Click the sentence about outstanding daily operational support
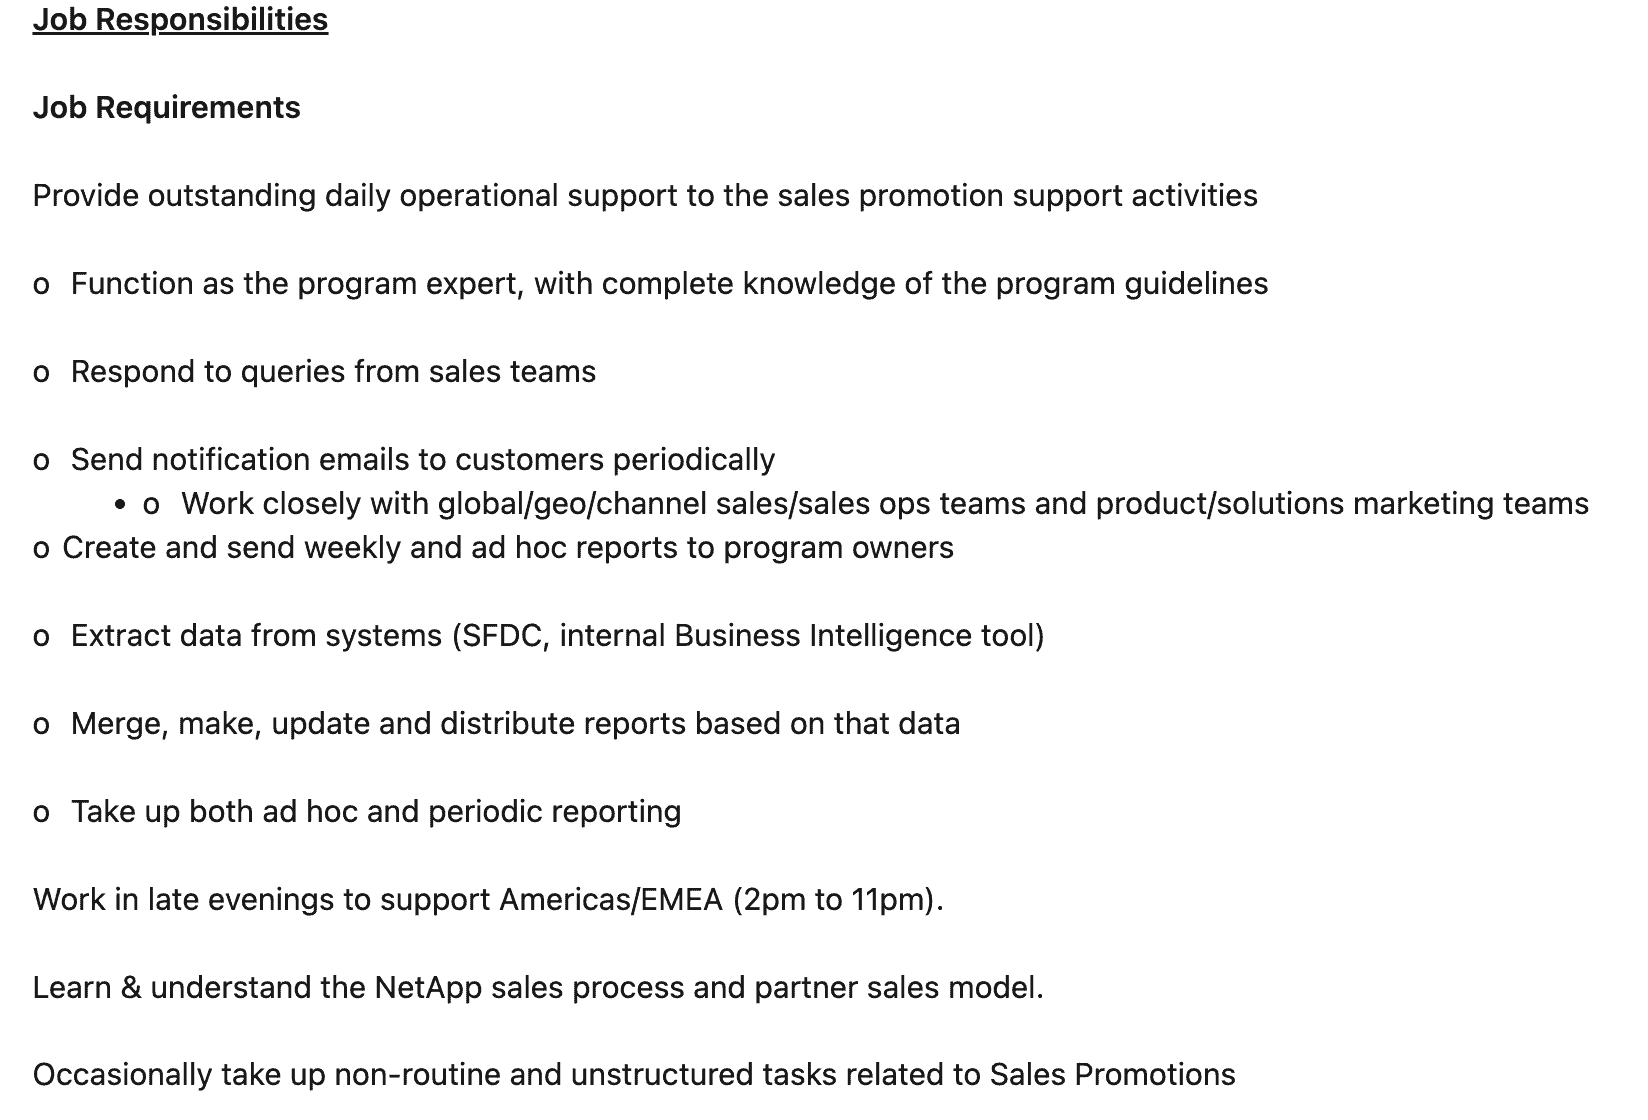 [x=645, y=196]
